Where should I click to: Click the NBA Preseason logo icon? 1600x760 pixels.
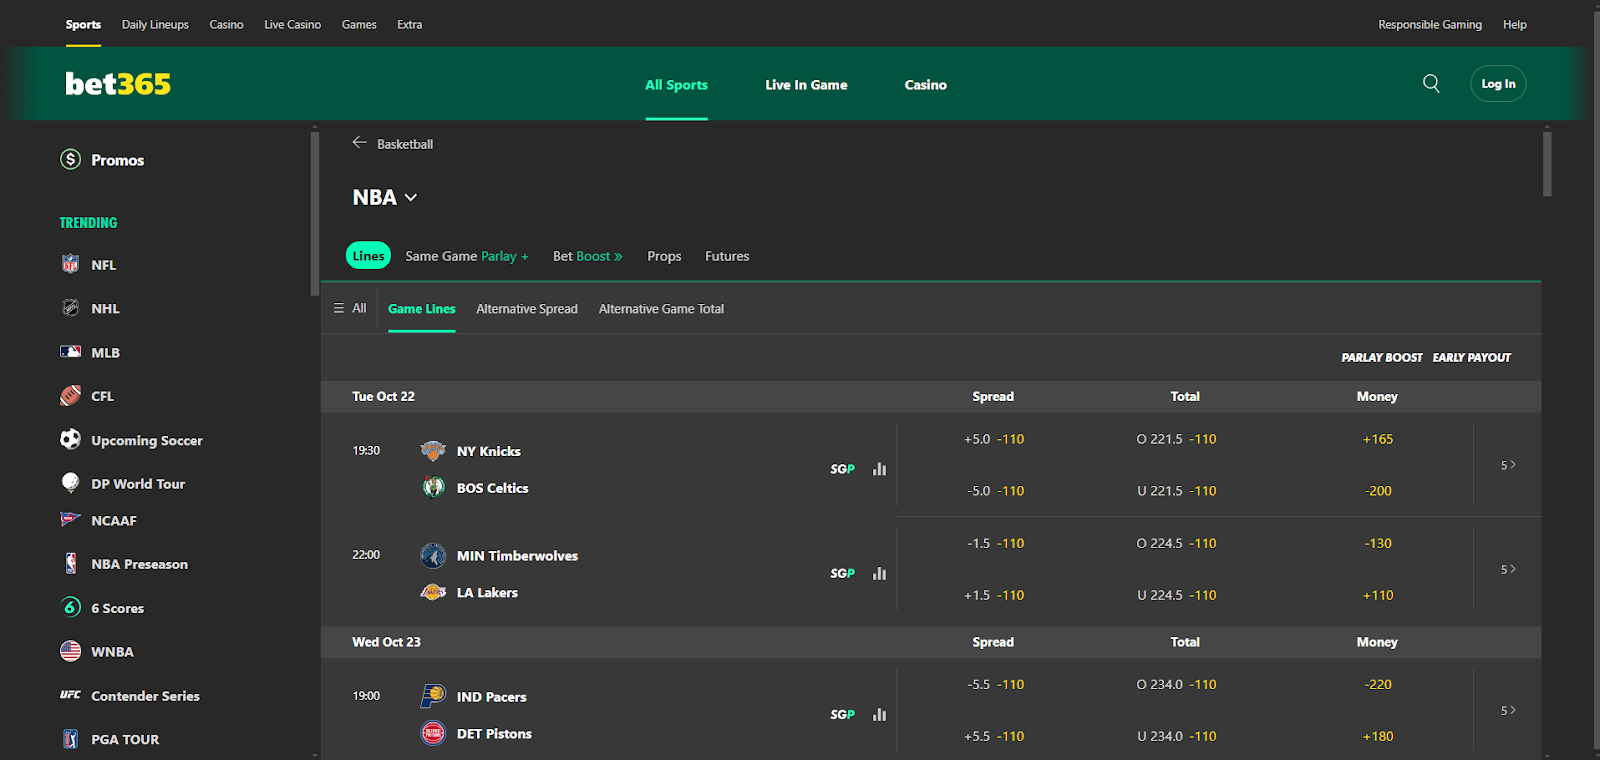(x=70, y=564)
